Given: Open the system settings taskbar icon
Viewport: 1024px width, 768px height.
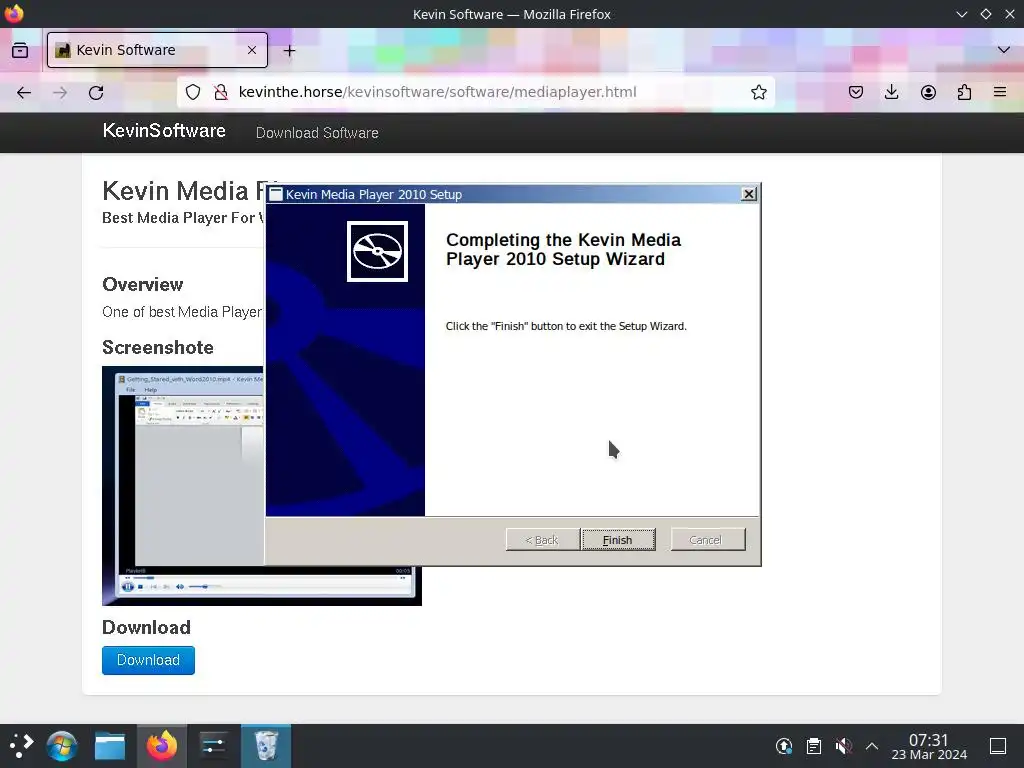Looking at the screenshot, I should (x=214, y=746).
